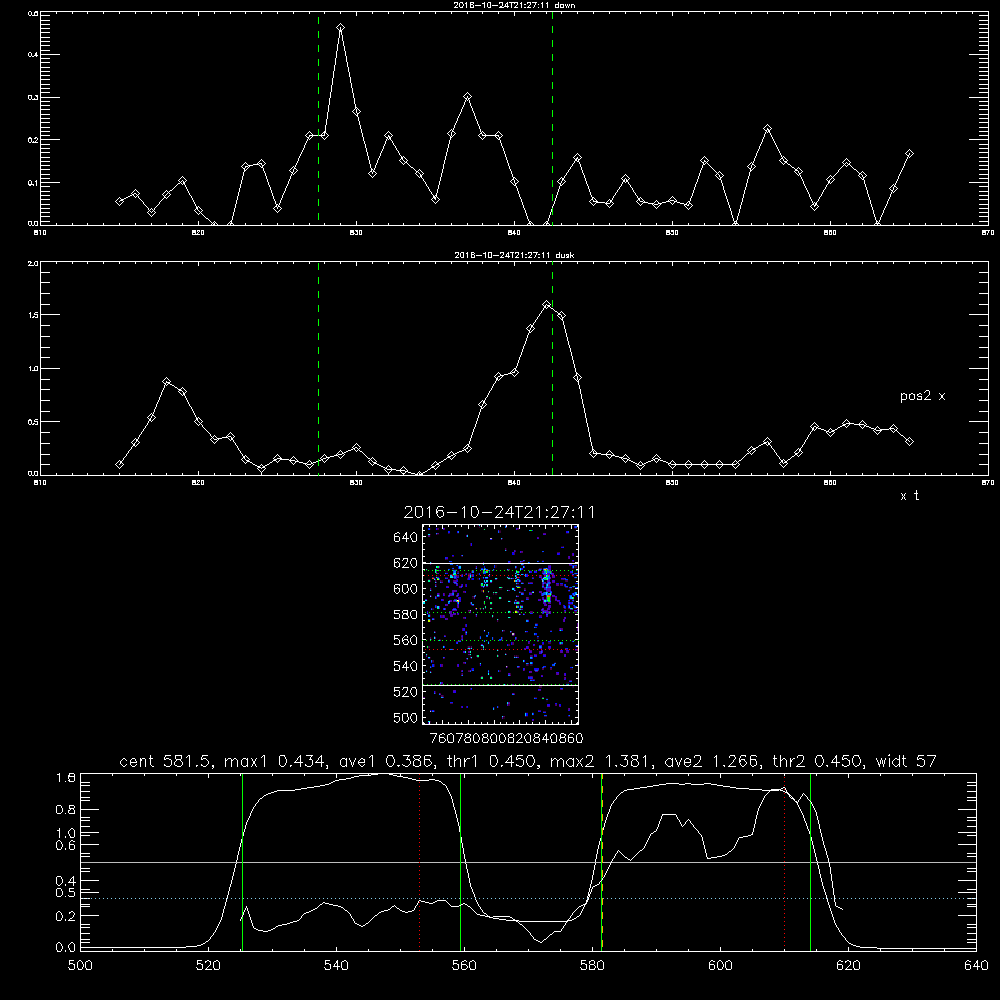Click the large timestamp title above the image
Image resolution: width=1000 pixels, height=1000 pixels.
499,513
